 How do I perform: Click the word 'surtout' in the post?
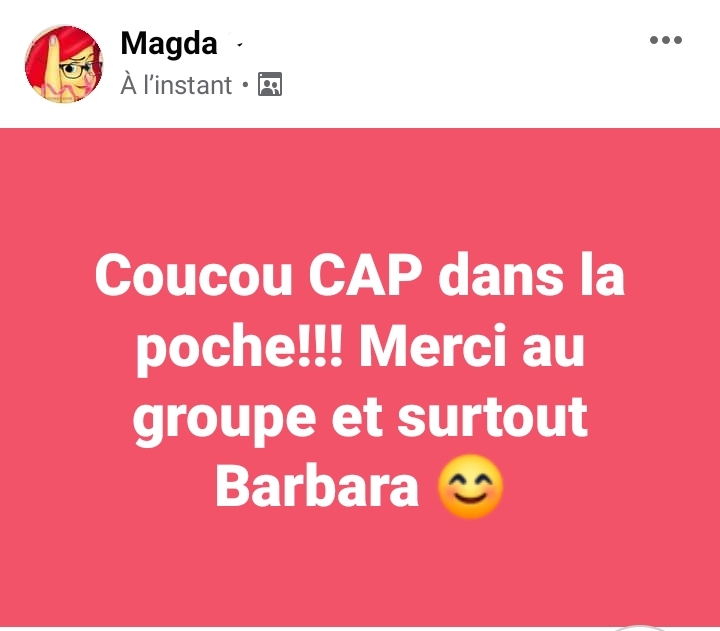(x=492, y=417)
